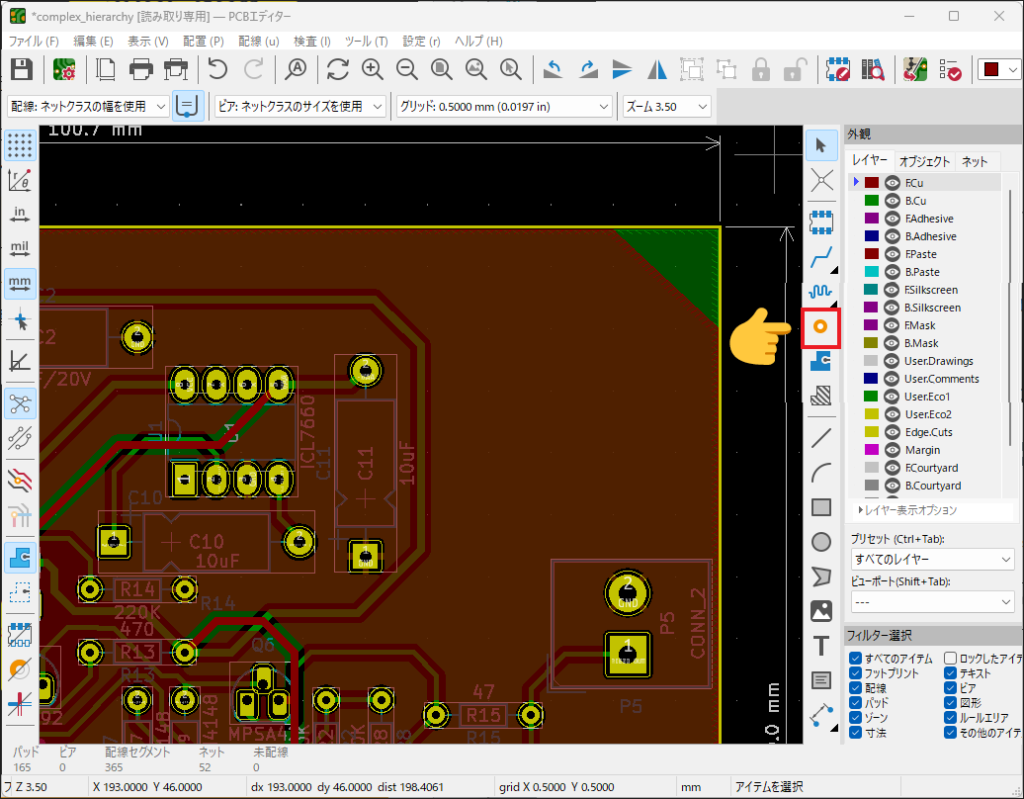The height and width of the screenshot is (799, 1024).
Task: Open the via size ビア dropdown
Action: point(300,106)
